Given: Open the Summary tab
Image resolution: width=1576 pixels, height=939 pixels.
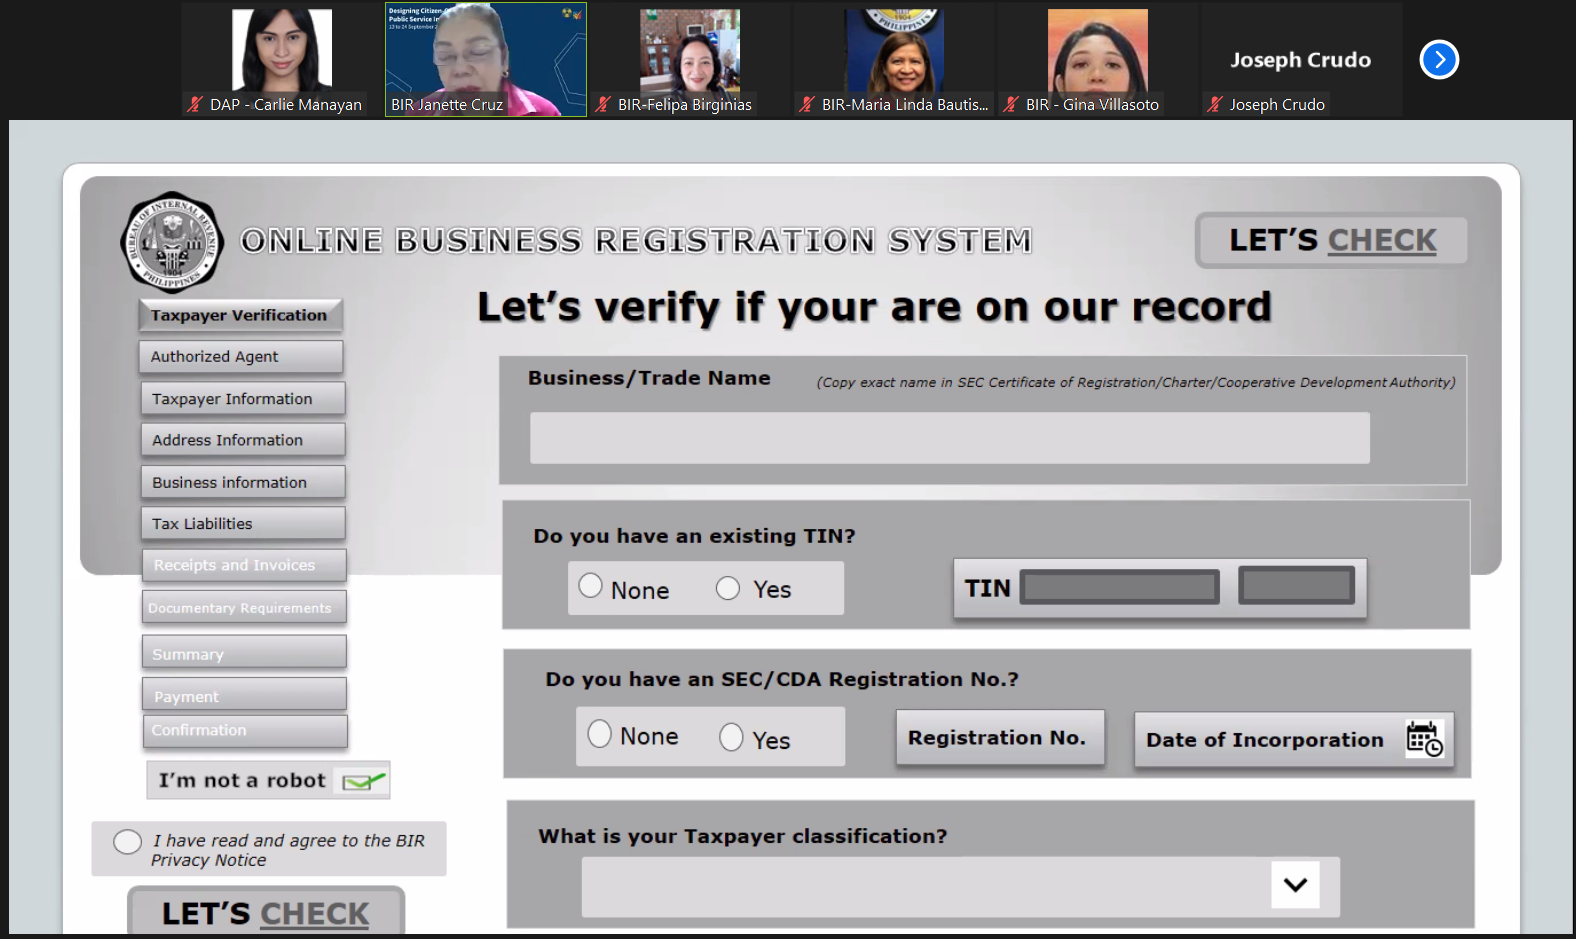Looking at the screenshot, I should pyautogui.click(x=244, y=652).
